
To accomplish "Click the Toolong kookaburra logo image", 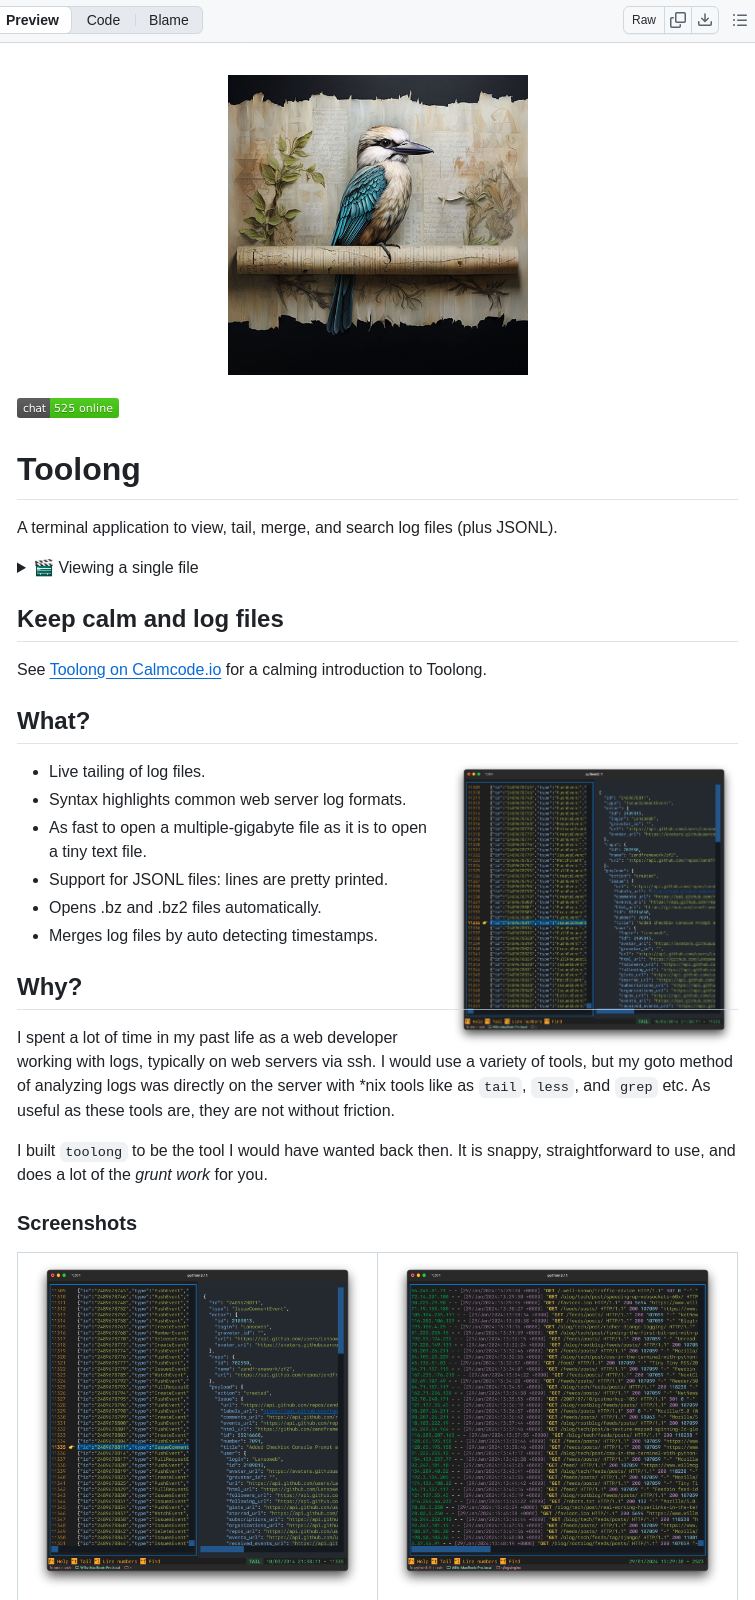I will coord(378,225).
